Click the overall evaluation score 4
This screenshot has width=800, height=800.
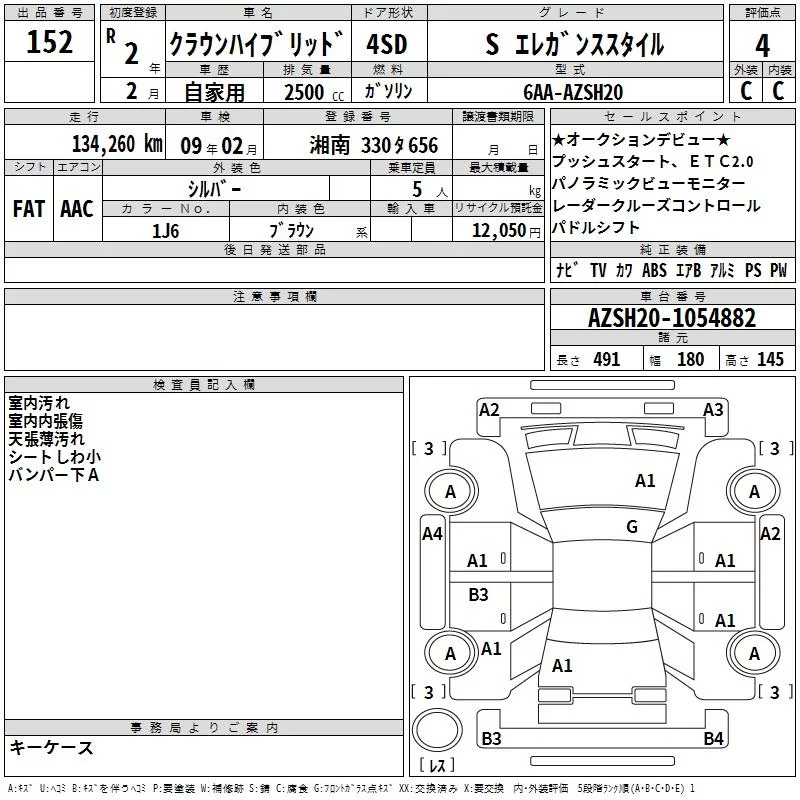click(762, 45)
